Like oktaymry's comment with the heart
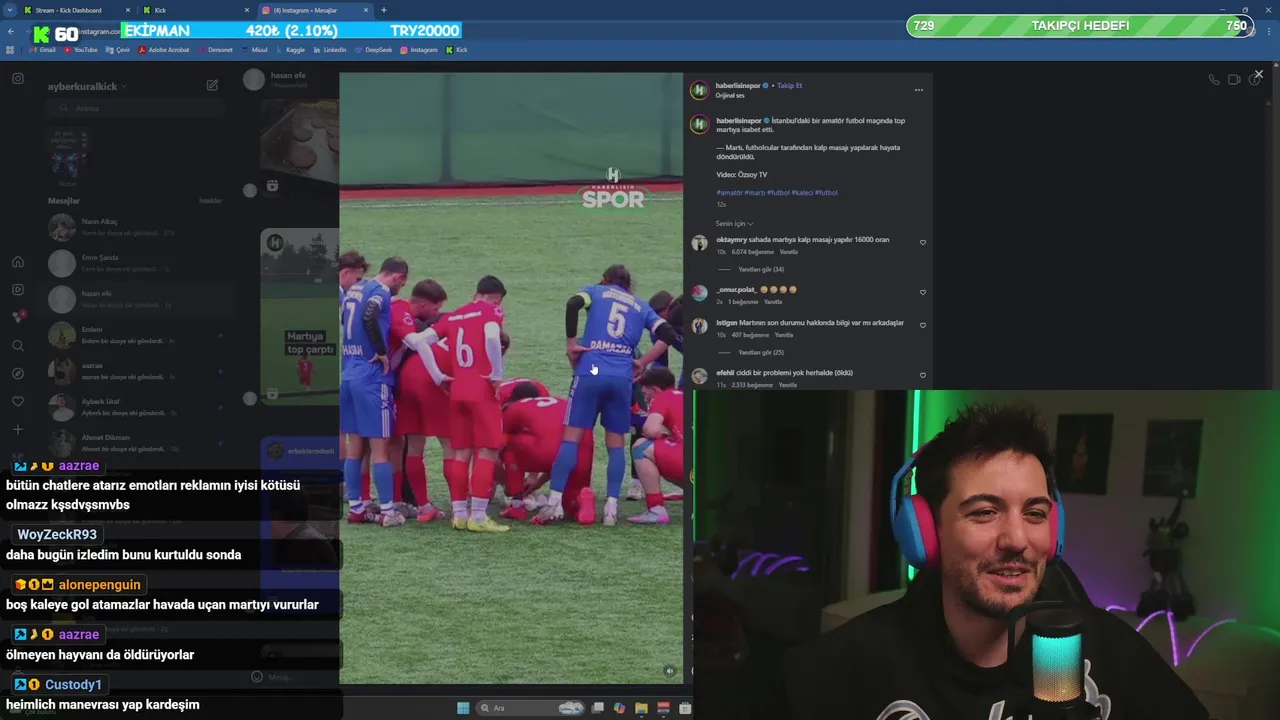 pyautogui.click(x=922, y=242)
